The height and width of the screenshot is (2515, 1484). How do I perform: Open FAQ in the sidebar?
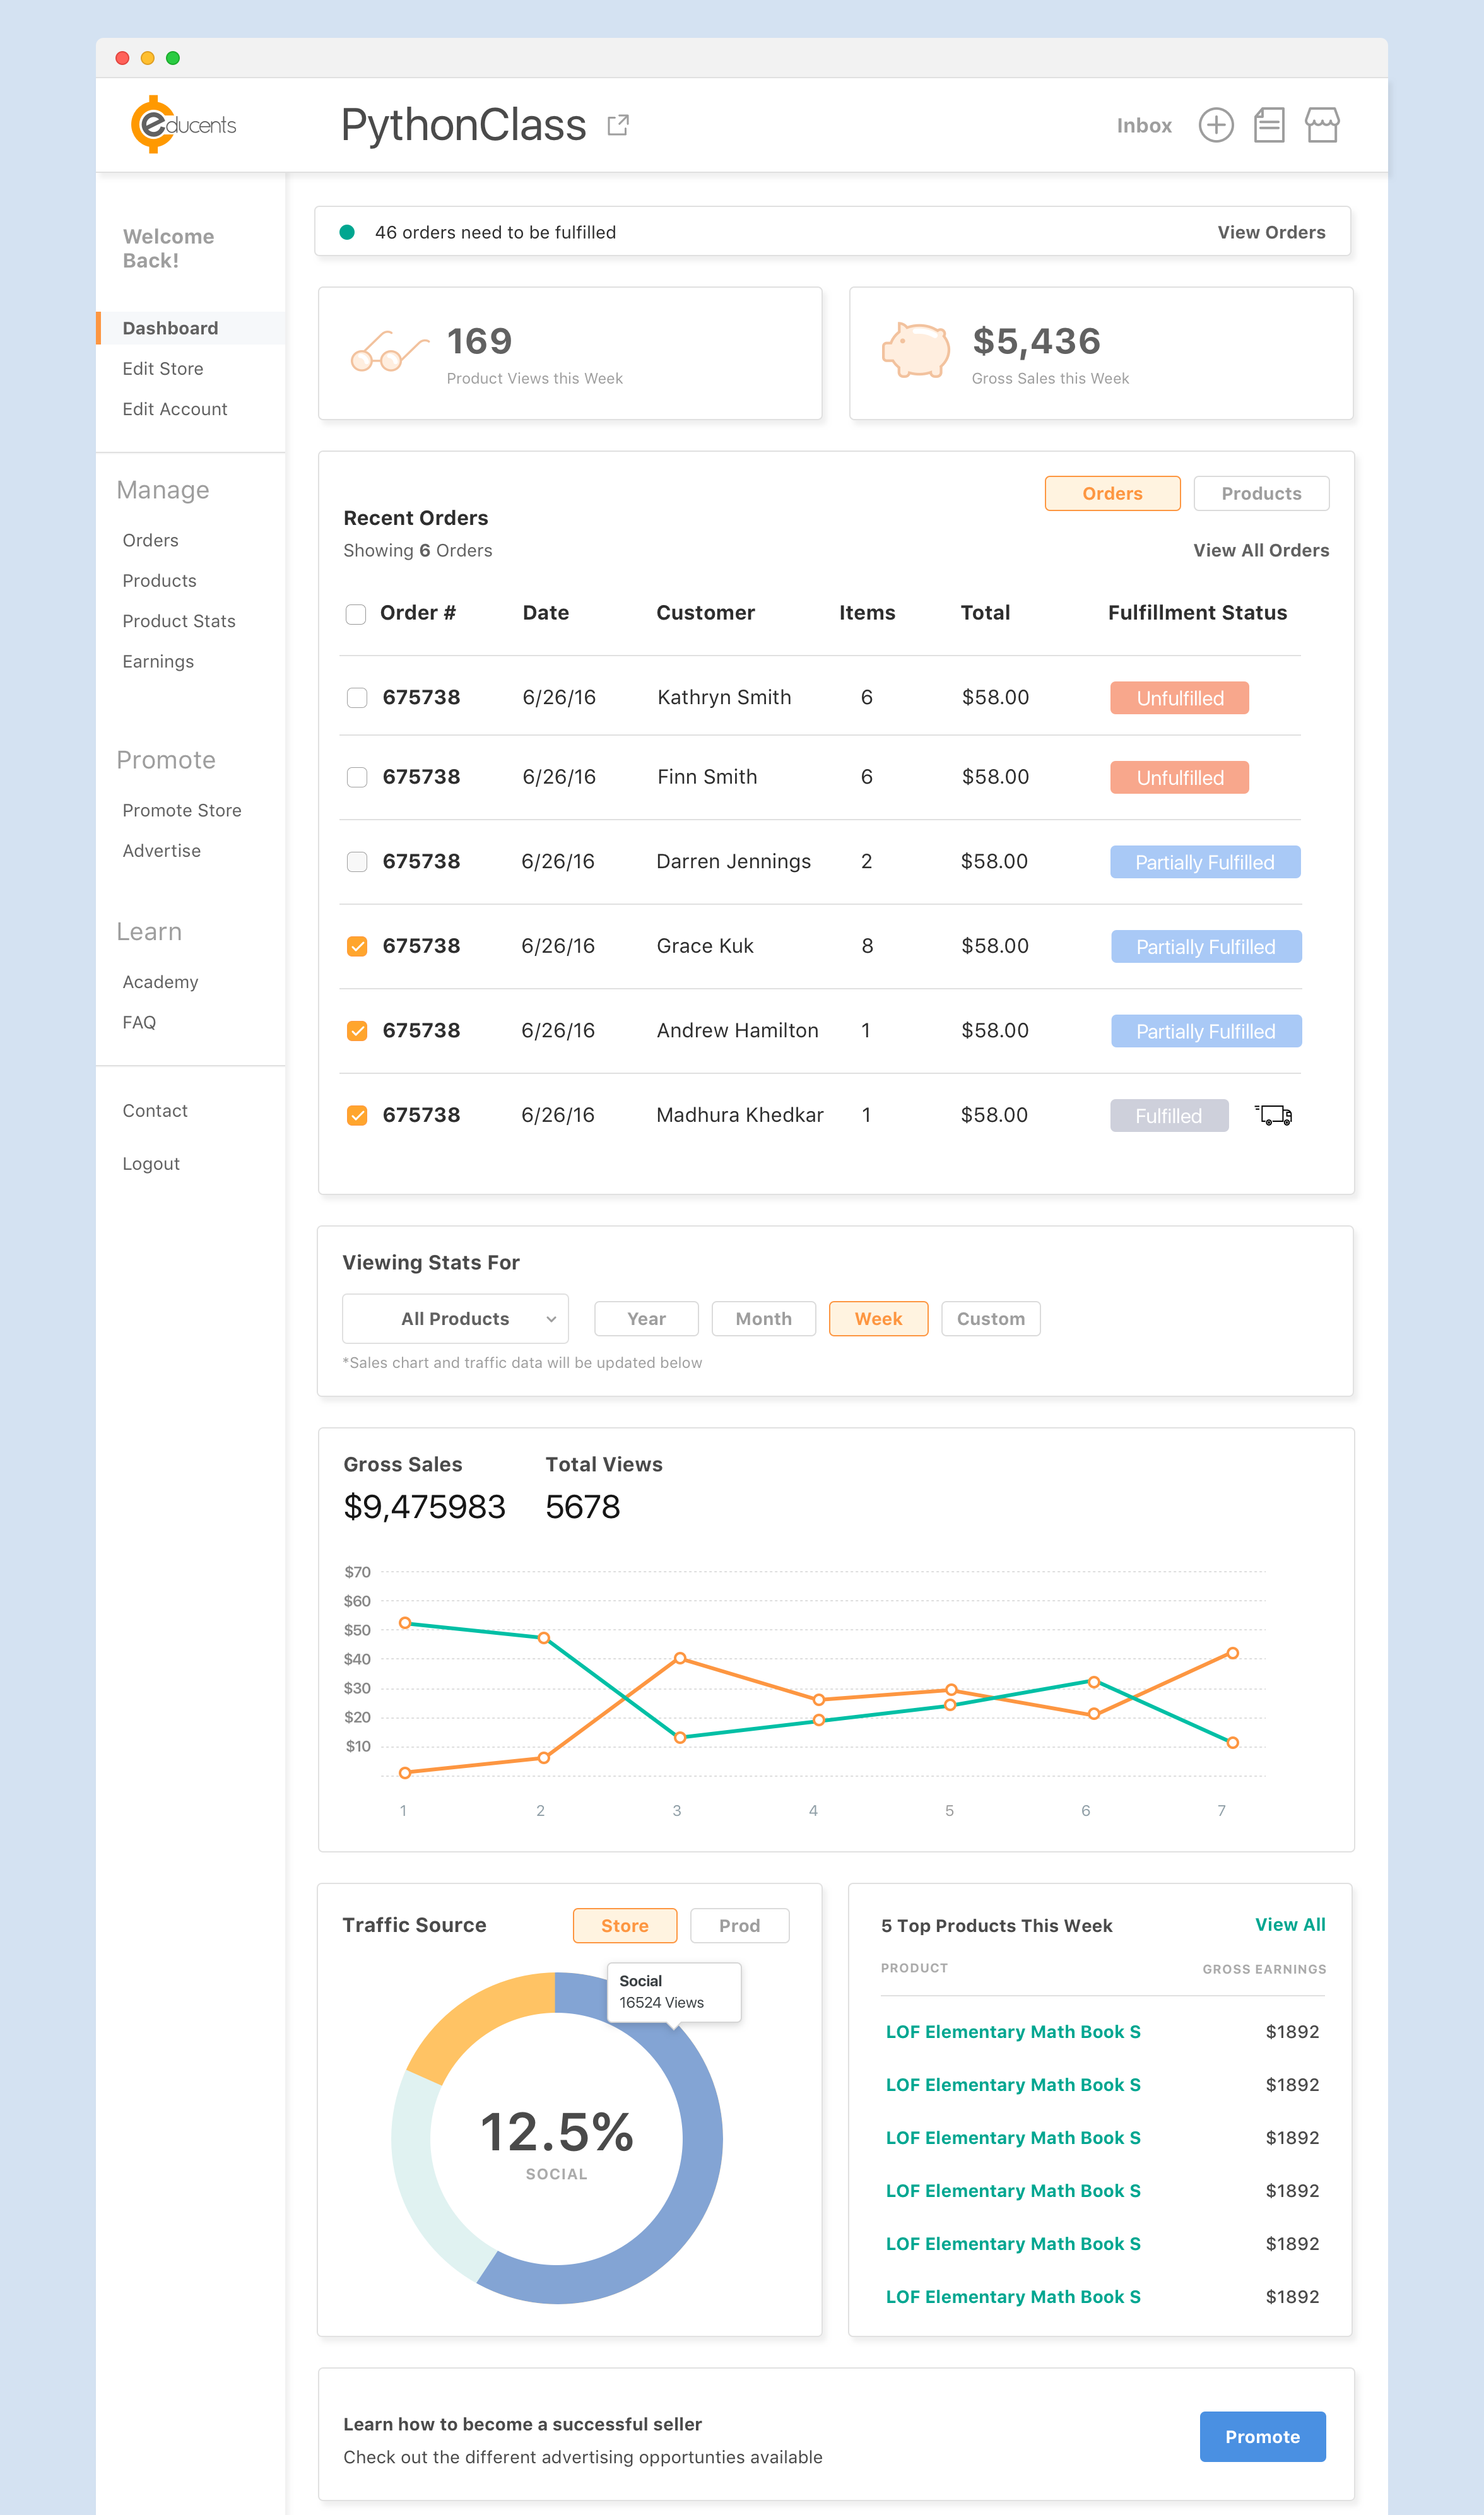pyautogui.click(x=139, y=1022)
